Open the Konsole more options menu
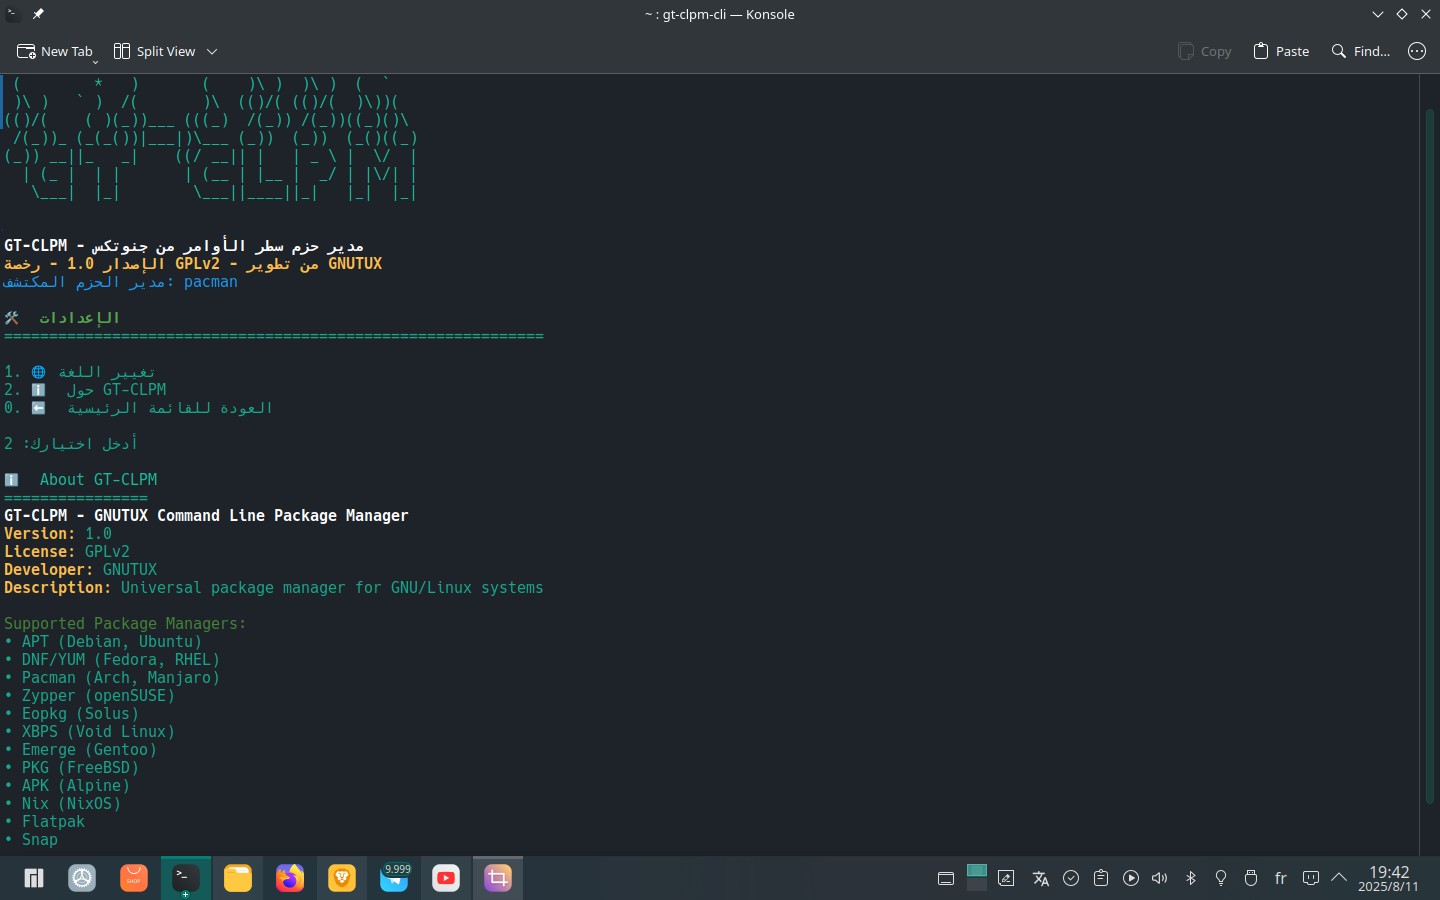The image size is (1440, 900). pos(1417,51)
